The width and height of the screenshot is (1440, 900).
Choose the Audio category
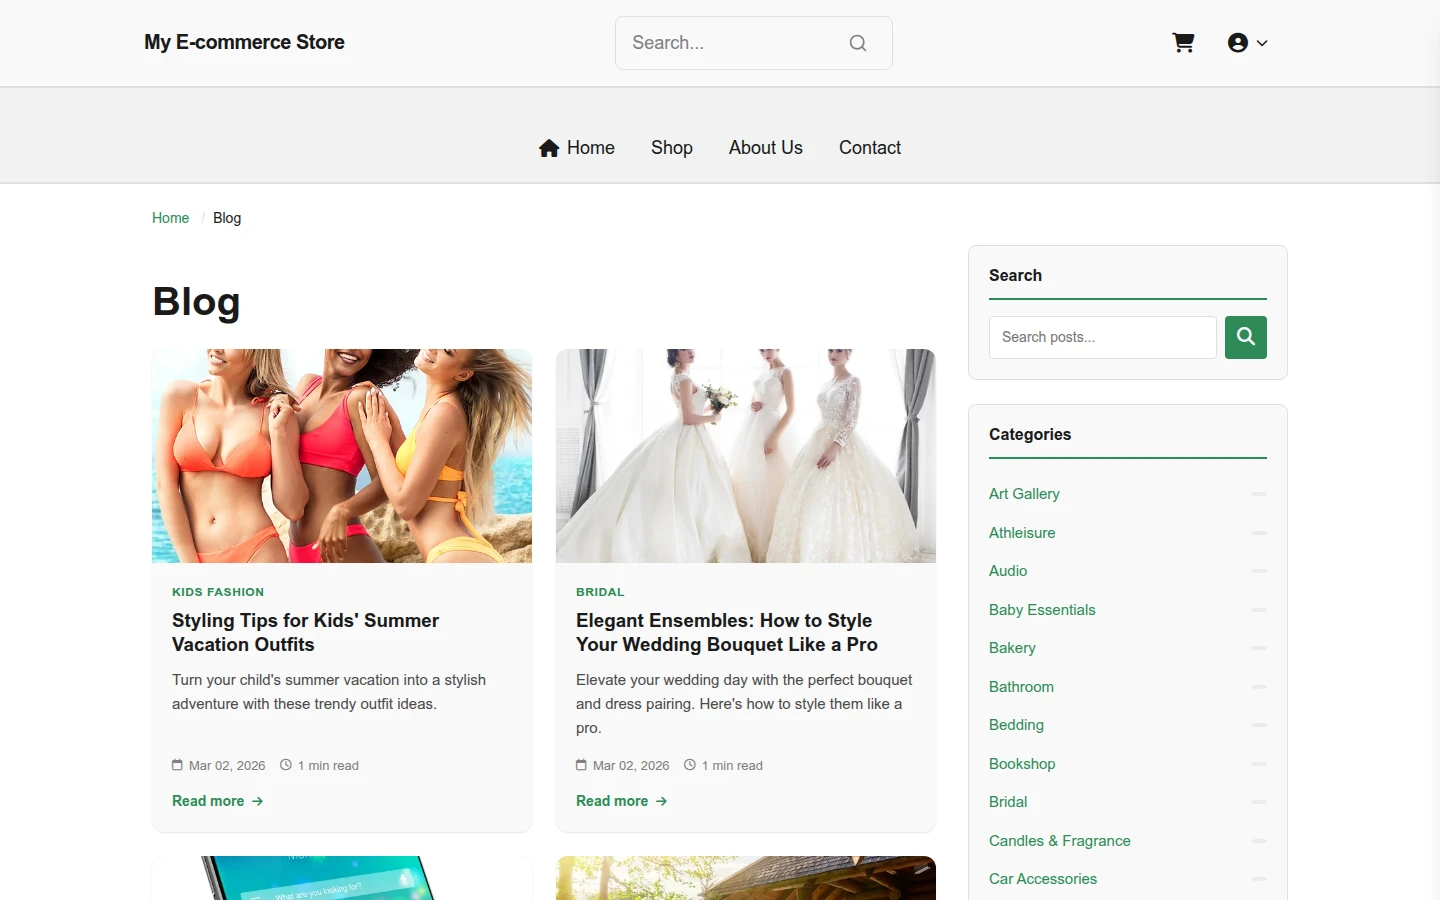click(1008, 571)
